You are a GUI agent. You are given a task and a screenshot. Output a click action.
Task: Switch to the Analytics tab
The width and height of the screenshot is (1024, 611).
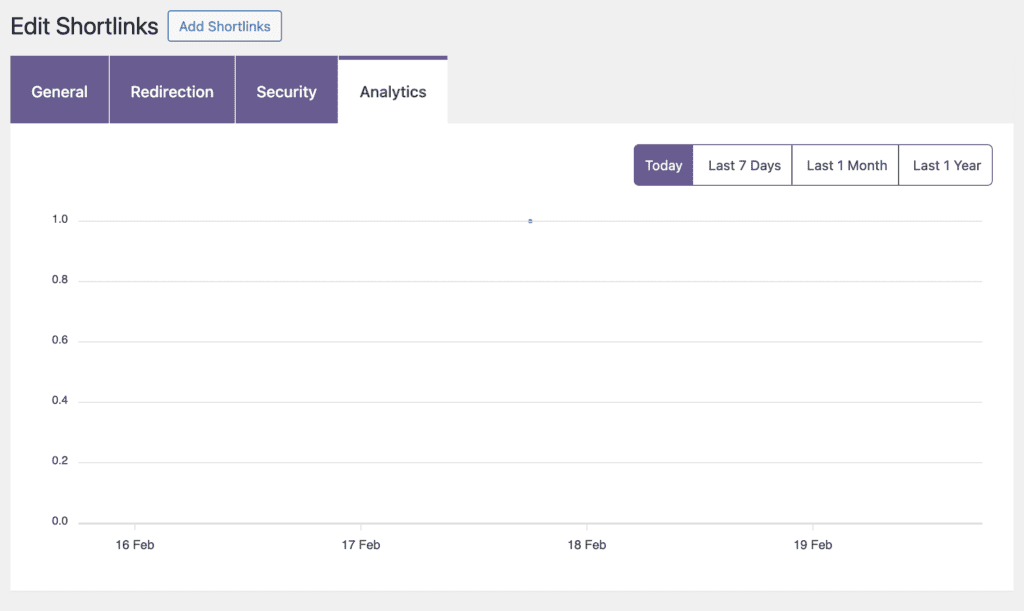392,91
